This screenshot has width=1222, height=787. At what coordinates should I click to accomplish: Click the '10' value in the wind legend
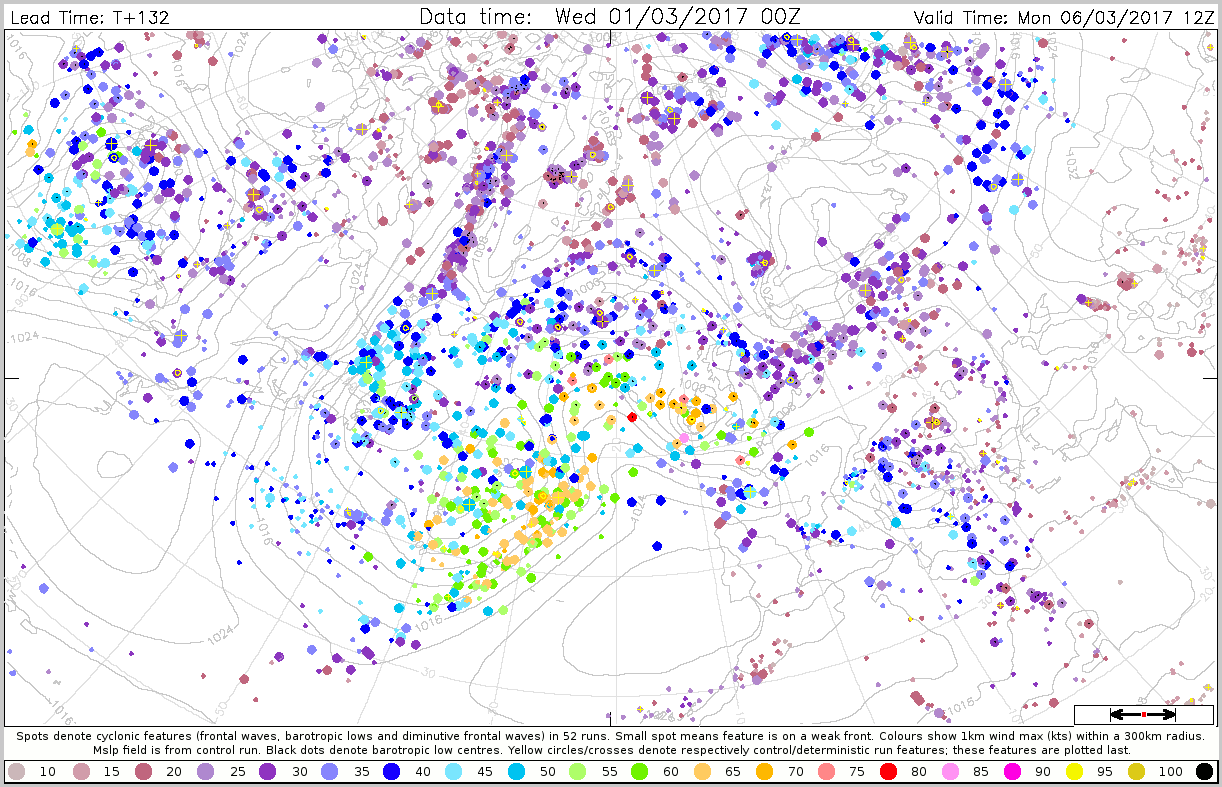[x=47, y=771]
